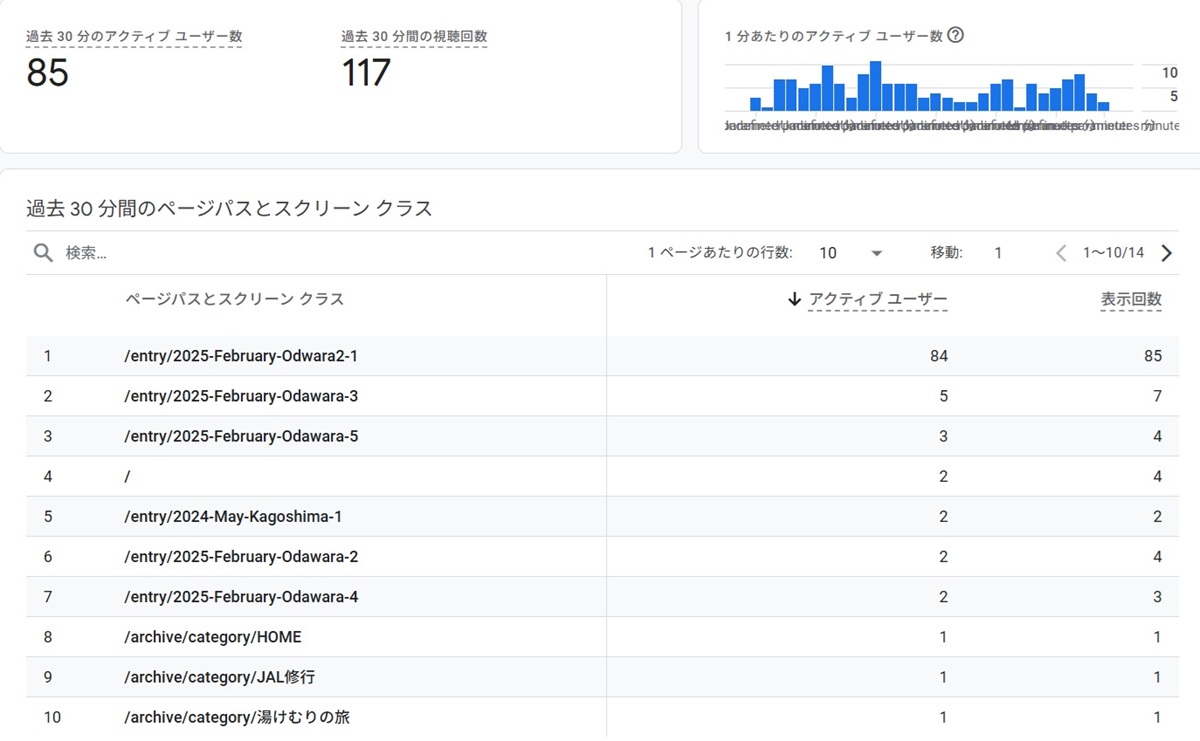Click 過去 30 分間の視聴回数 metric label

coord(414,36)
